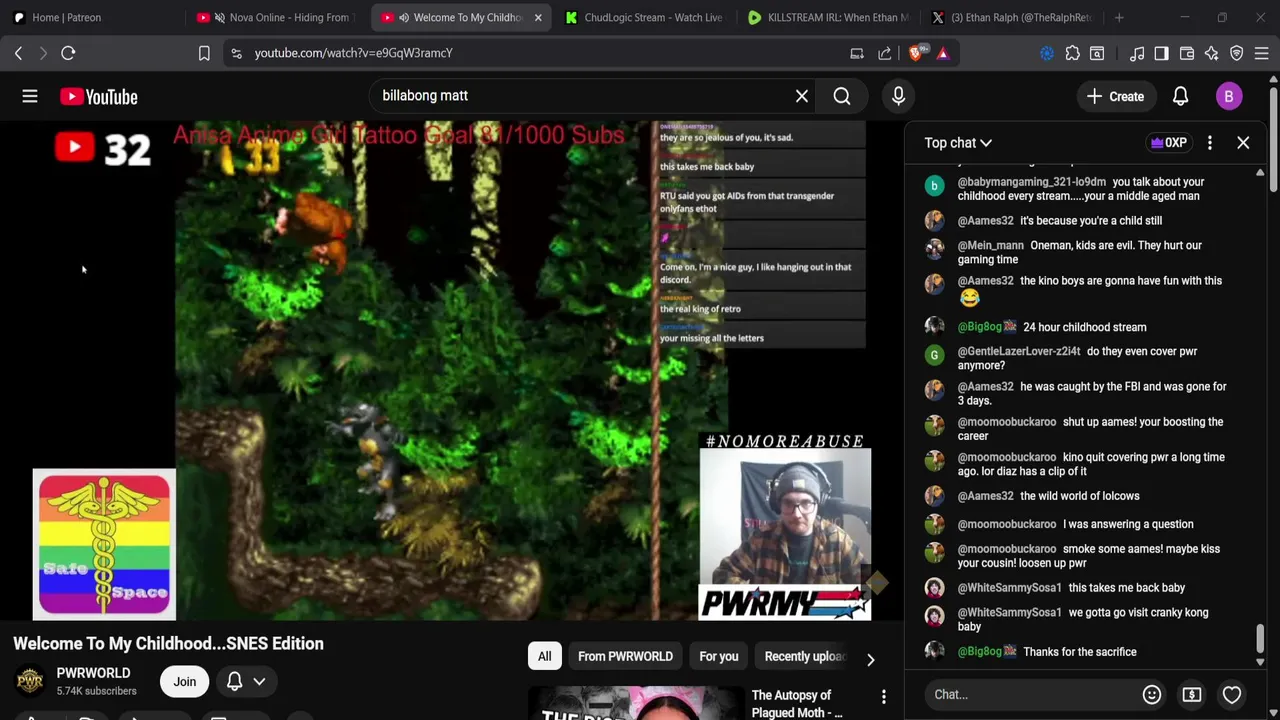Go to YouTube home via logo
This screenshot has height=720, width=1280.
(x=98, y=96)
